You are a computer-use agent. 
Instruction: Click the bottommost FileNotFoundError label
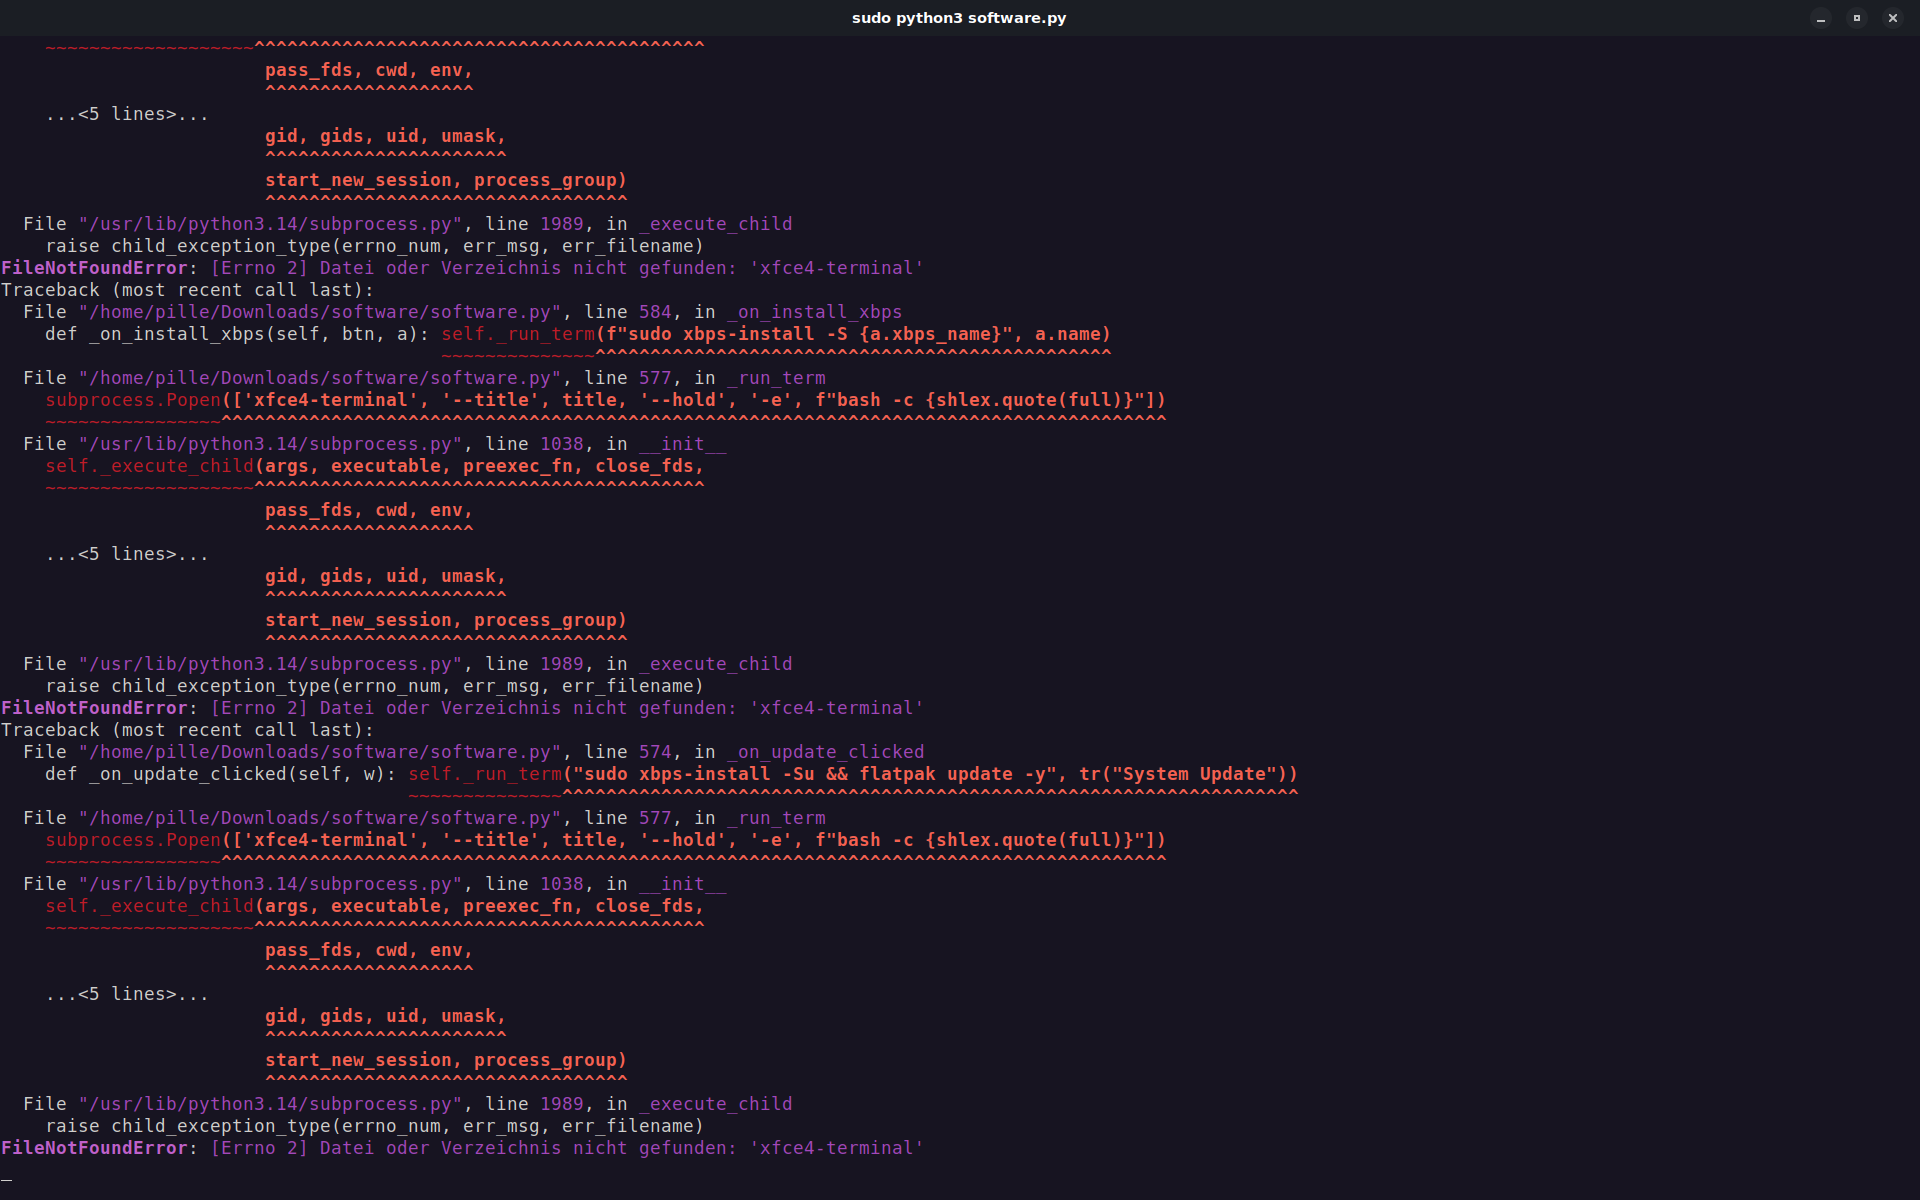[x=95, y=1148]
